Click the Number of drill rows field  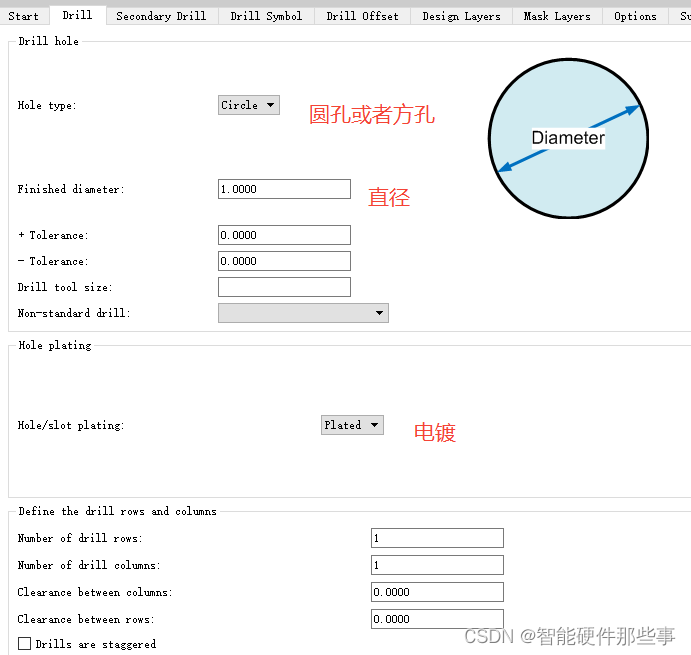[x=436, y=538]
